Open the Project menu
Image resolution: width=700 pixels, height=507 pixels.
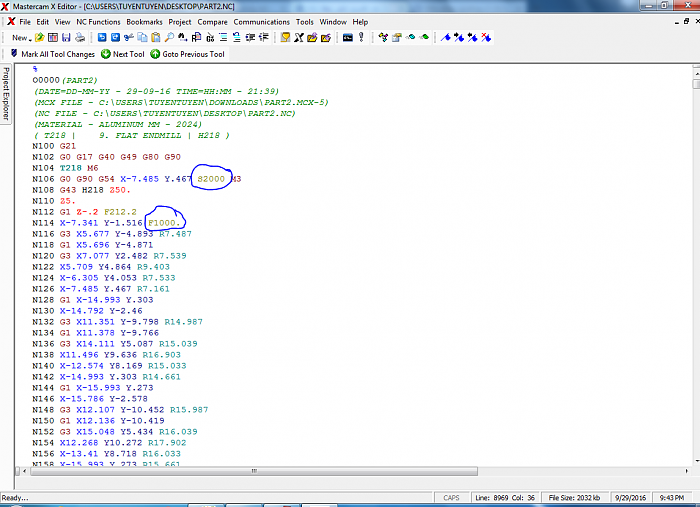click(x=179, y=22)
